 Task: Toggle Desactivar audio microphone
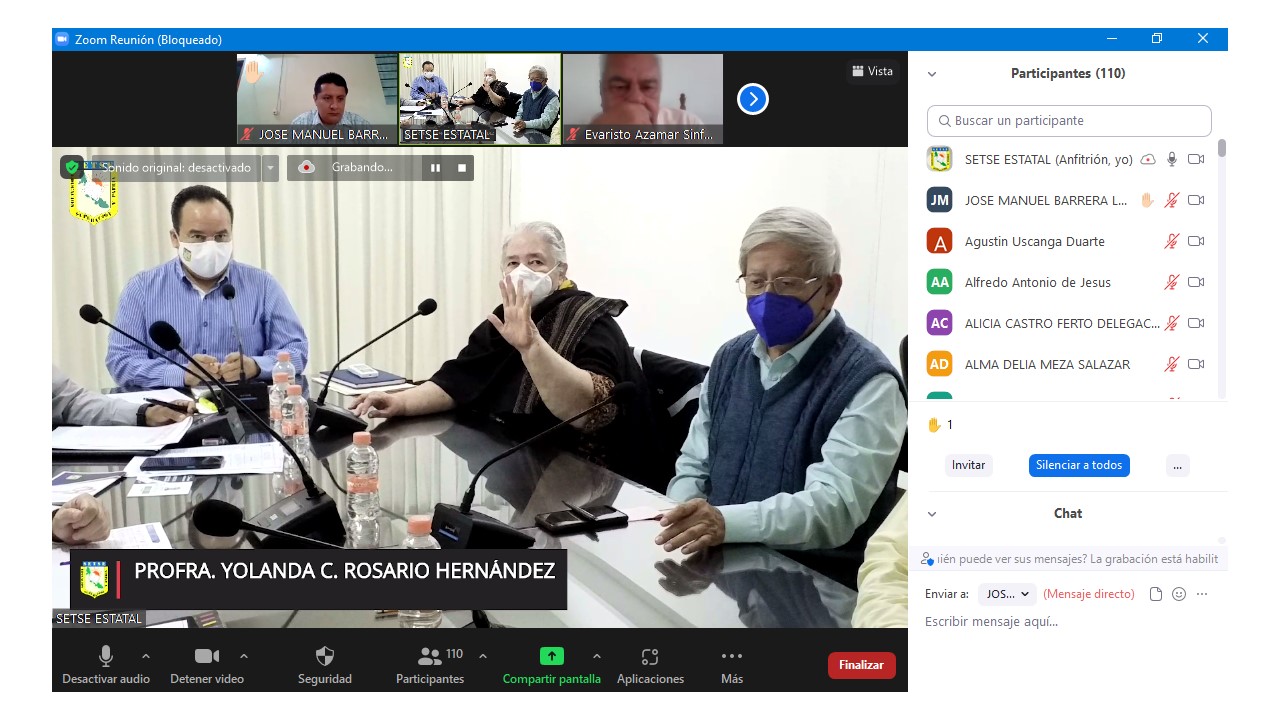click(105, 657)
